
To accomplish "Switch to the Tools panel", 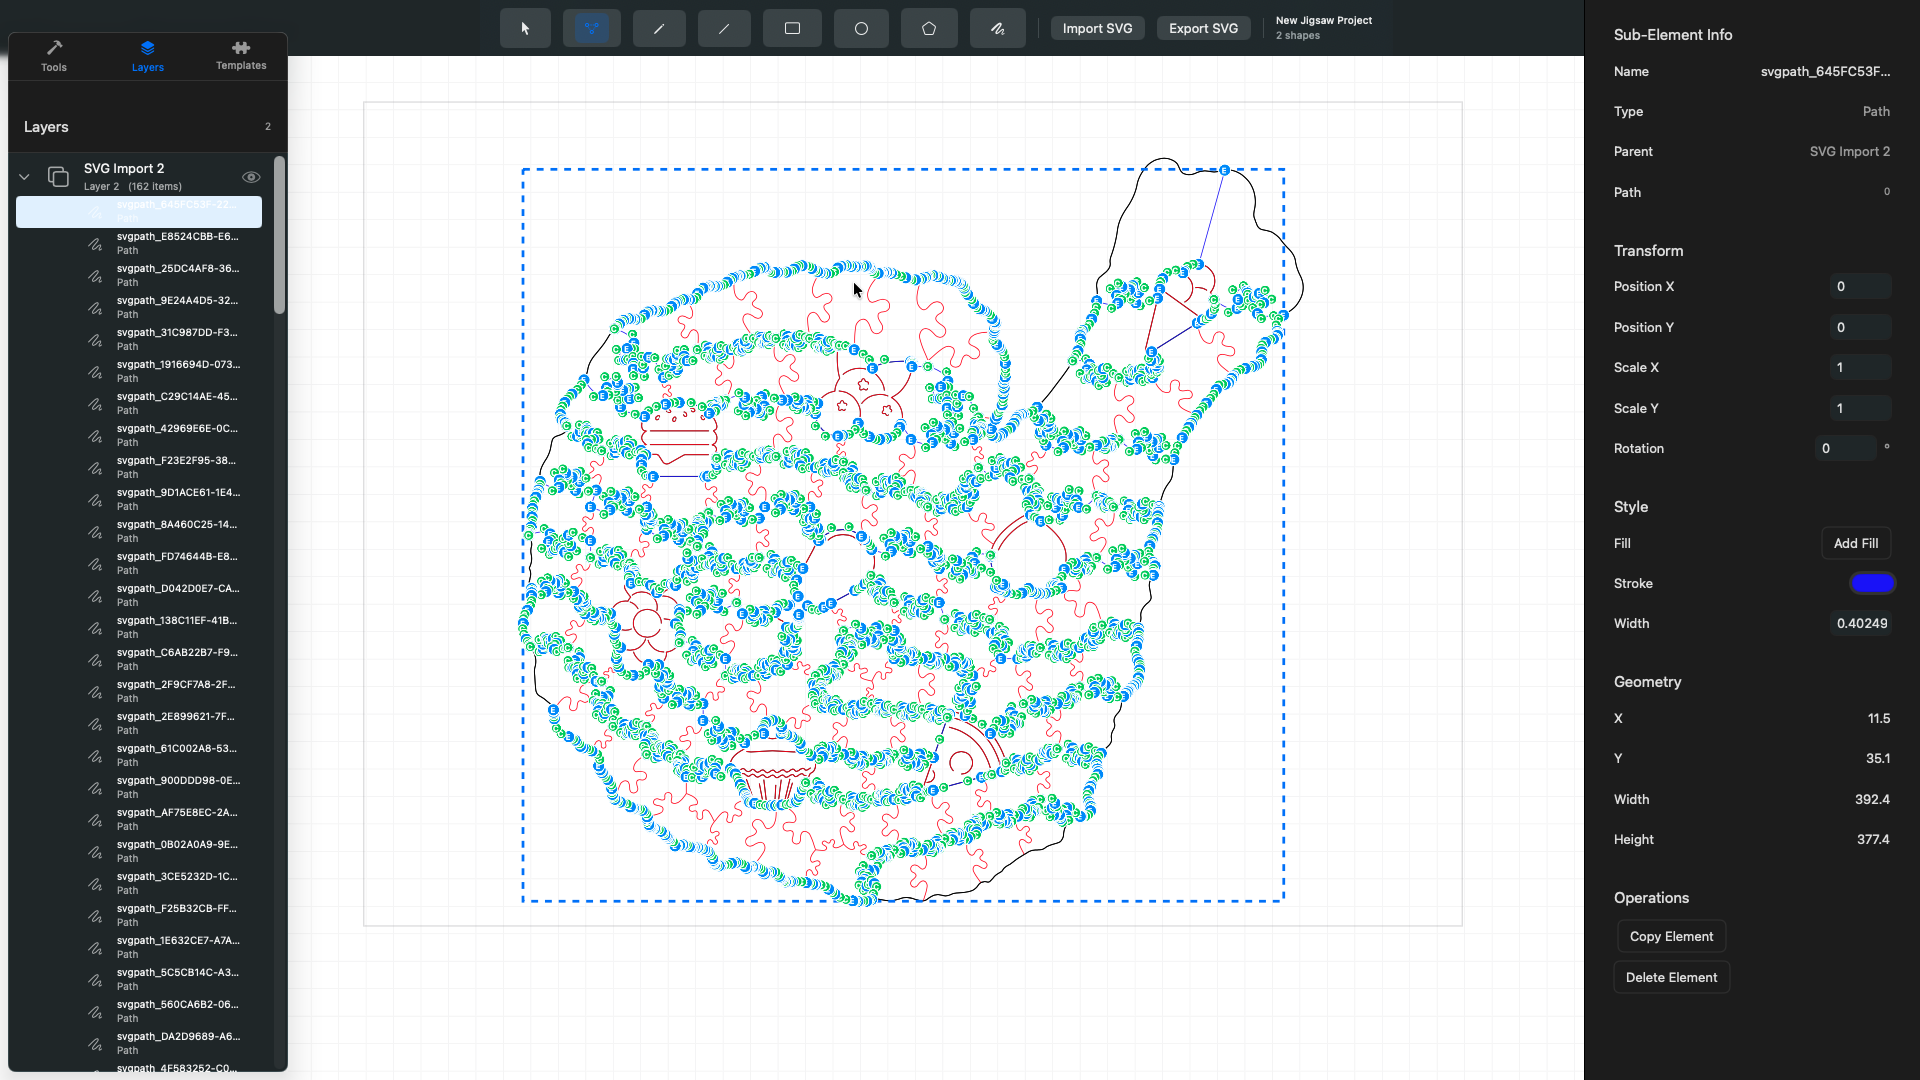I will 54,55.
